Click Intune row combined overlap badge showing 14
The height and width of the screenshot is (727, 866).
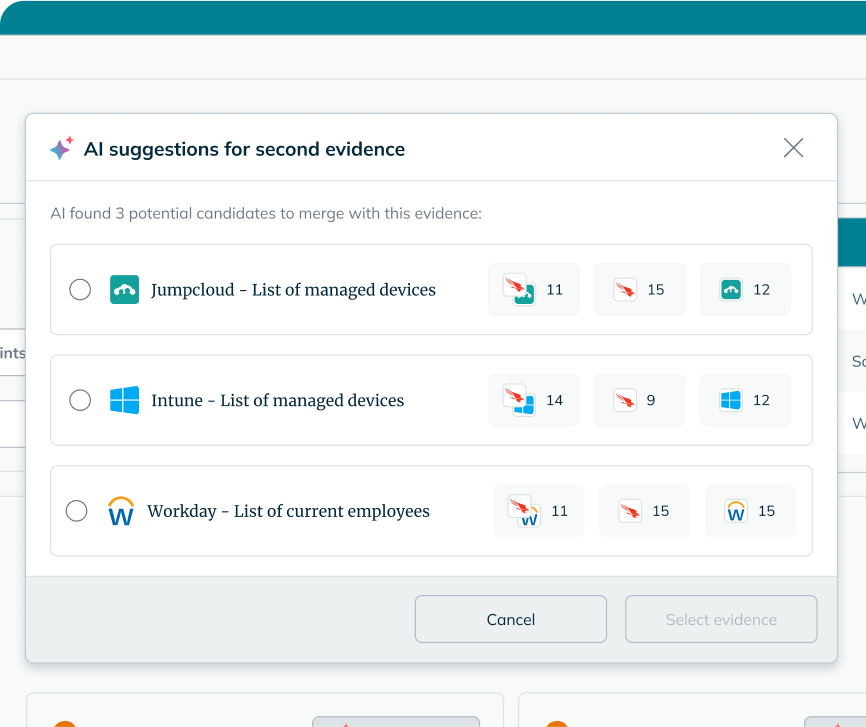pos(534,400)
